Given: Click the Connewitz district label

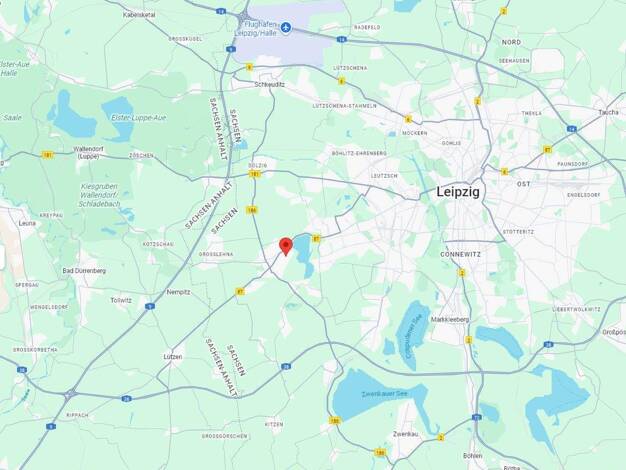Looking at the screenshot, I should tap(460, 254).
